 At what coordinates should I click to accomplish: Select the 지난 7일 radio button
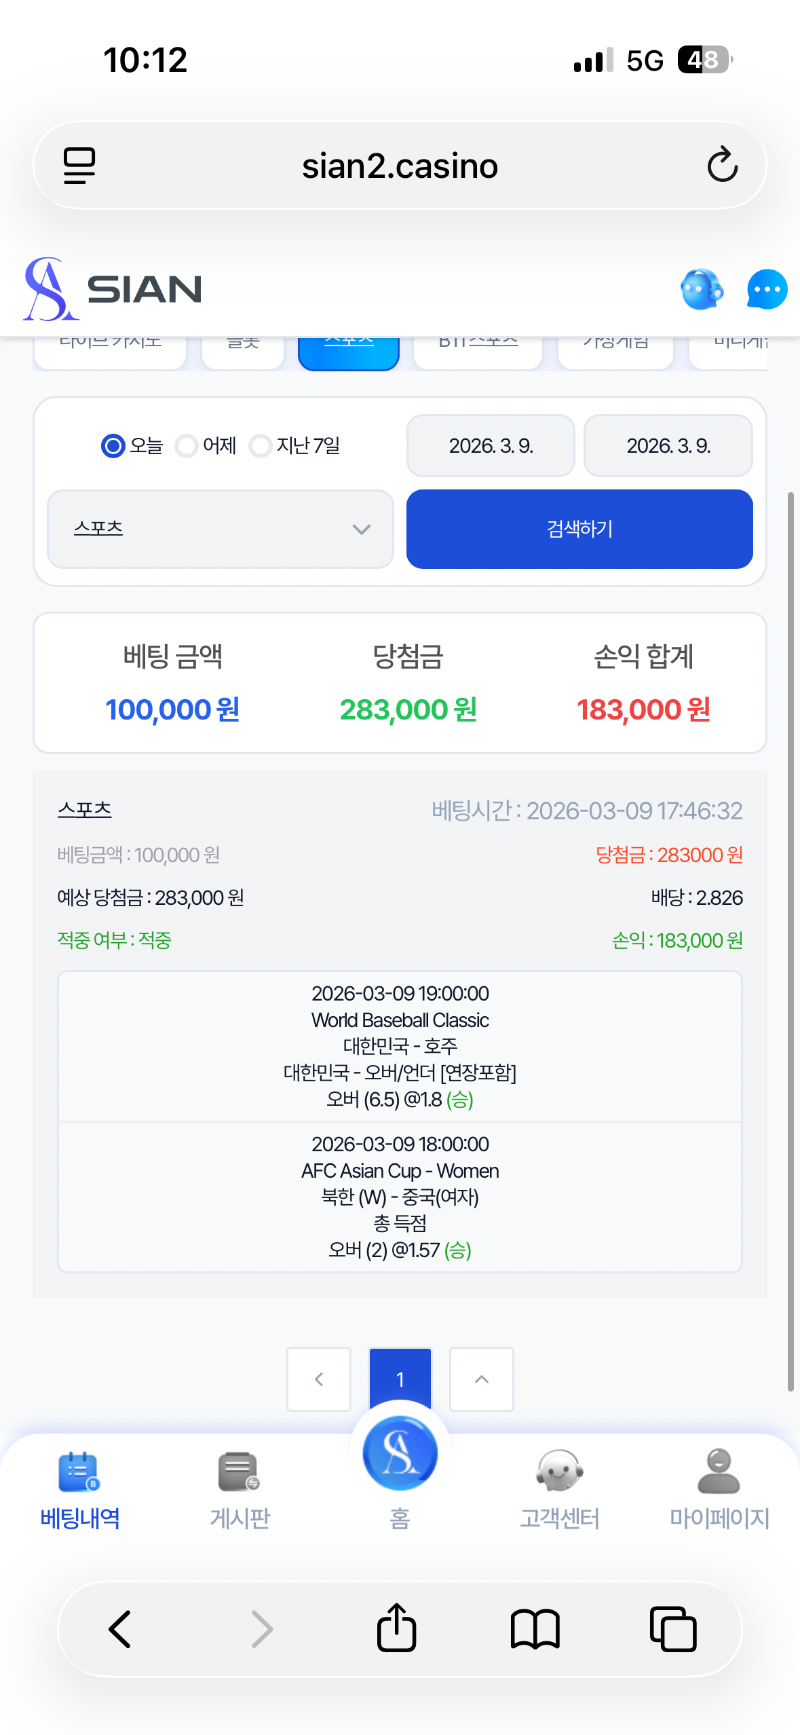pyautogui.click(x=260, y=446)
